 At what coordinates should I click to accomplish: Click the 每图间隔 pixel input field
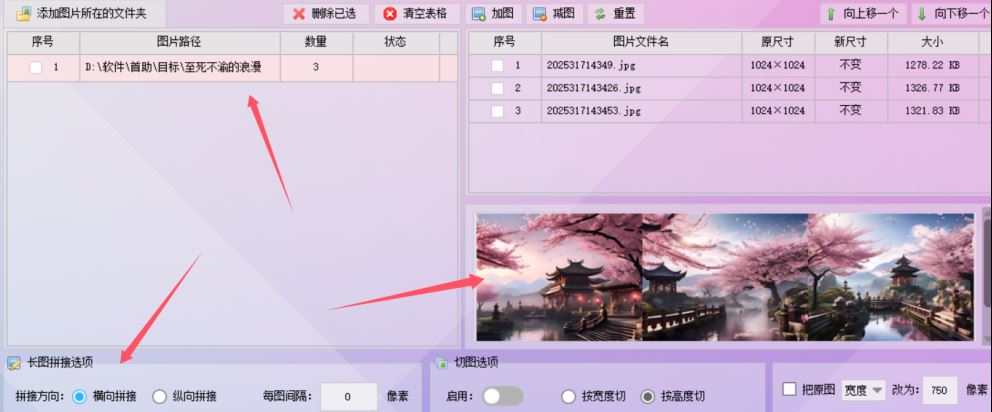click(349, 397)
